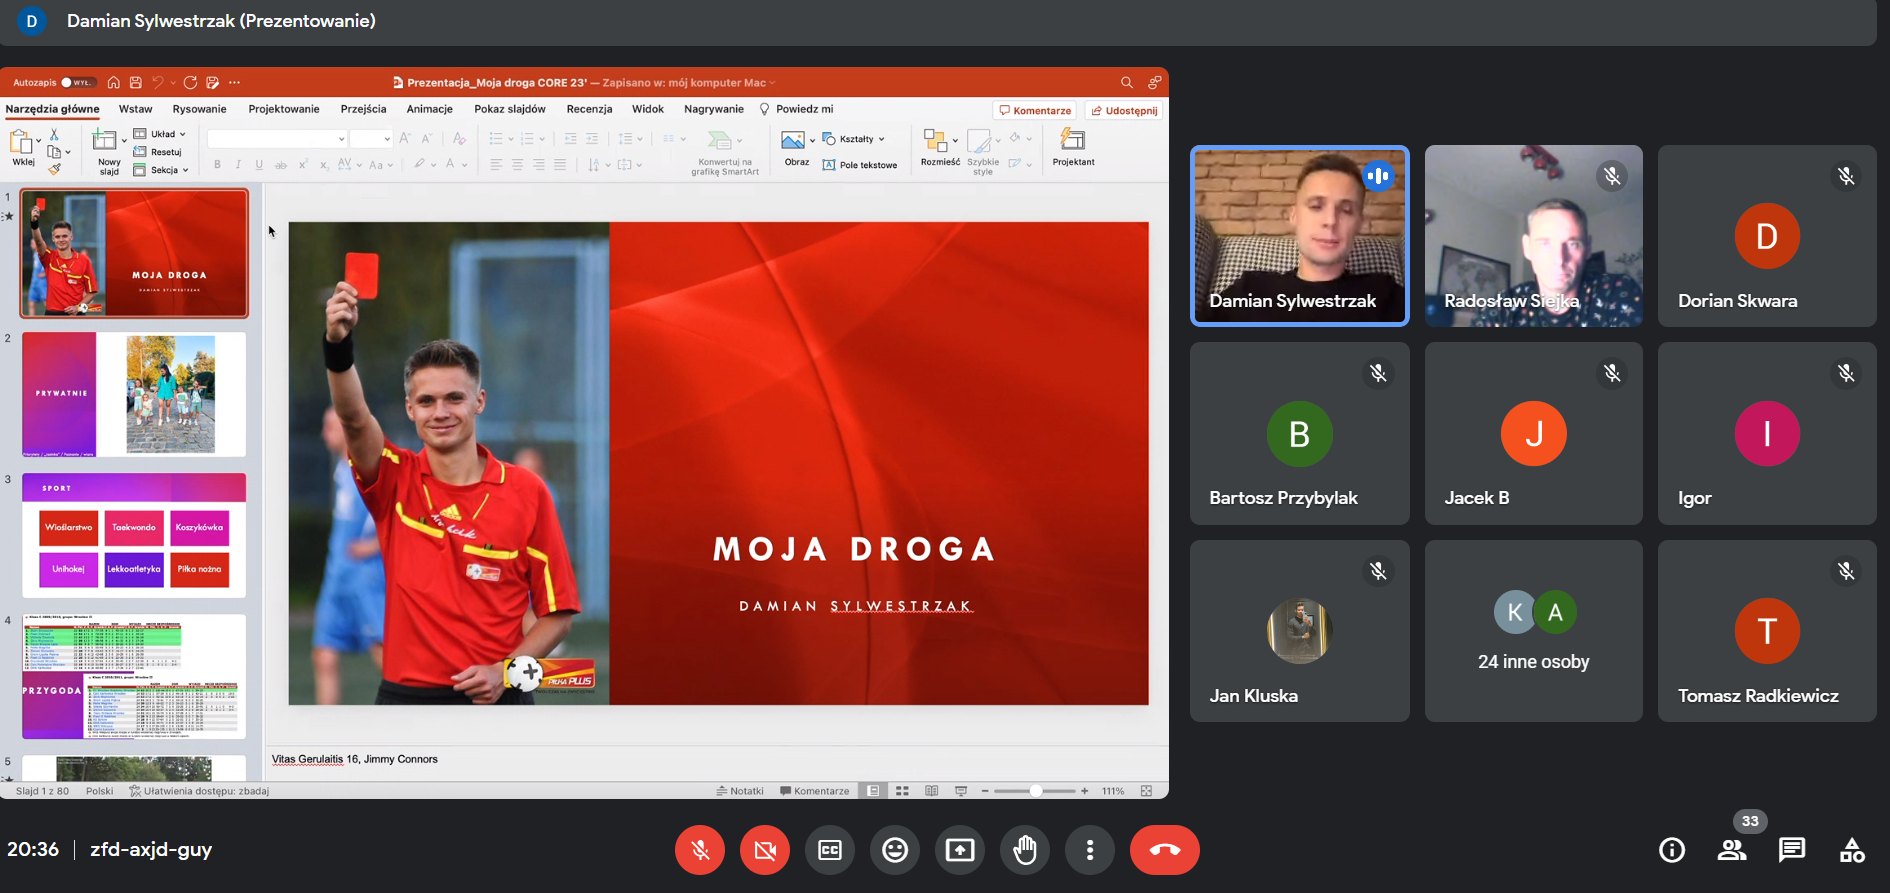Image resolution: width=1890 pixels, height=893 pixels.
Task: Leave the call with the red hang-up button
Action: 1165,850
